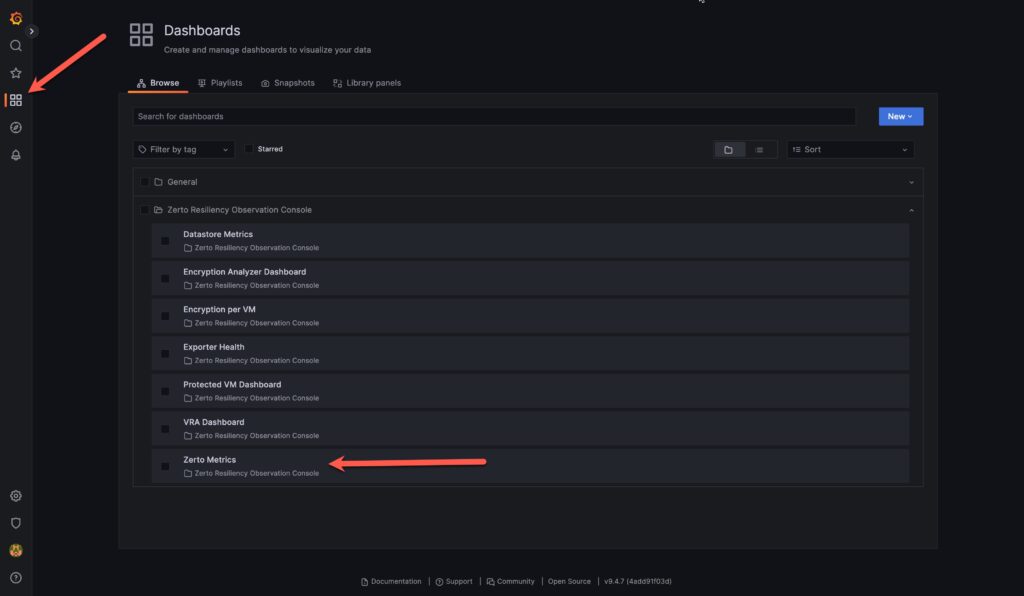Viewport: 1024px width, 596px height.
Task: Open the Datastore Metrics dashboard
Action: click(218, 234)
